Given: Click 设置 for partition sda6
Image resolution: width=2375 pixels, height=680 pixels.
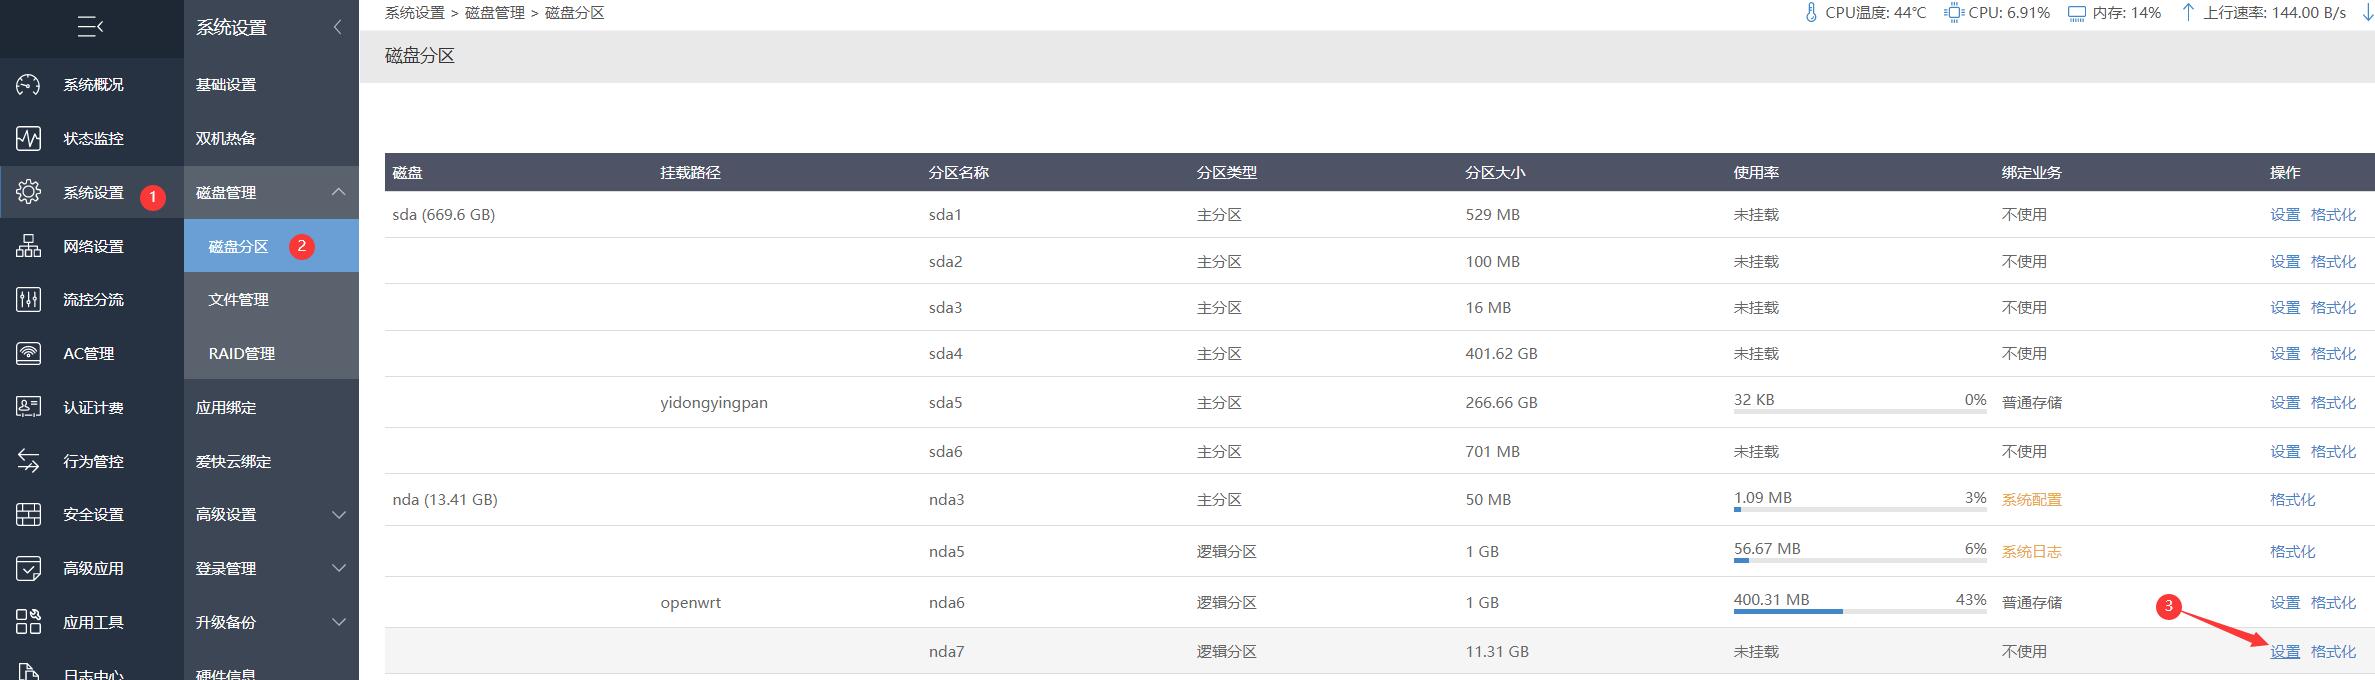Looking at the screenshot, I should (2285, 452).
